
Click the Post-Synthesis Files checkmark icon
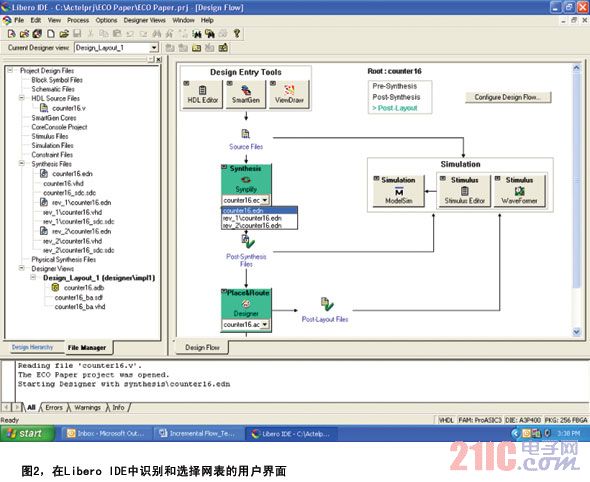pos(248,241)
